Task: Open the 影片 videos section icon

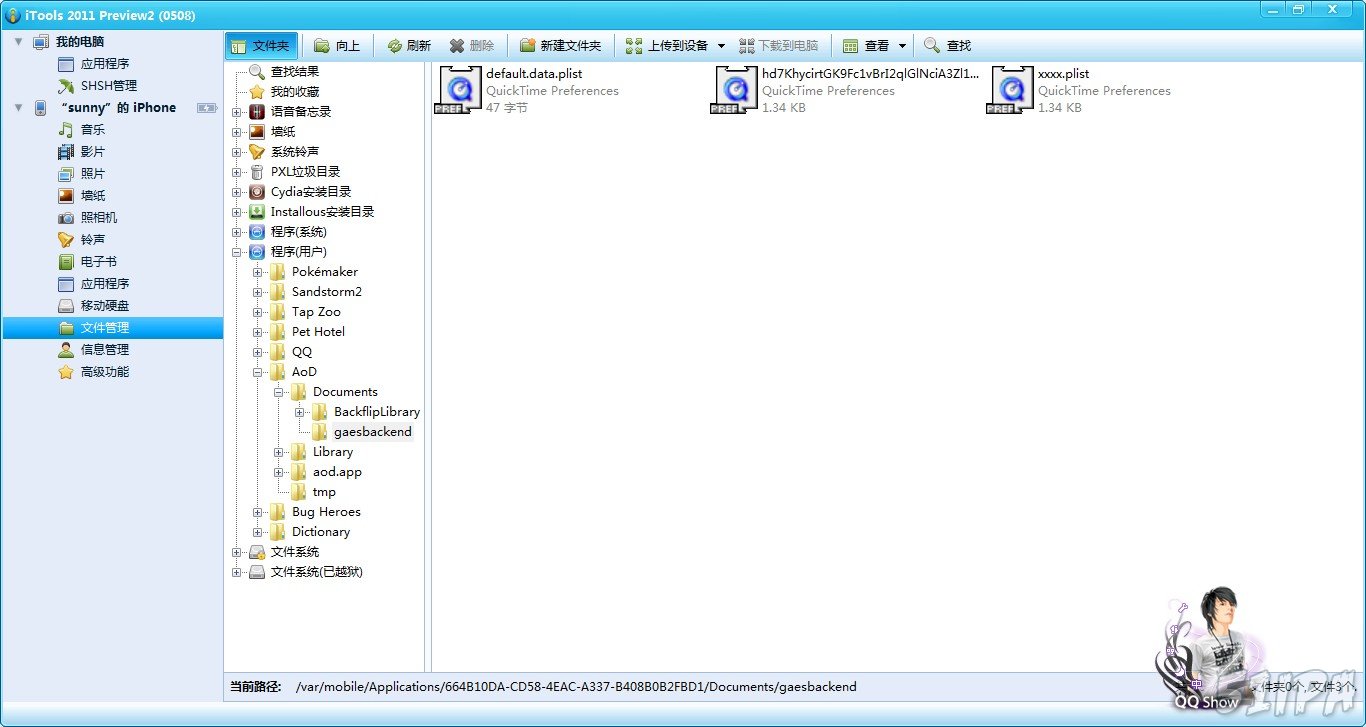Action: coord(66,152)
